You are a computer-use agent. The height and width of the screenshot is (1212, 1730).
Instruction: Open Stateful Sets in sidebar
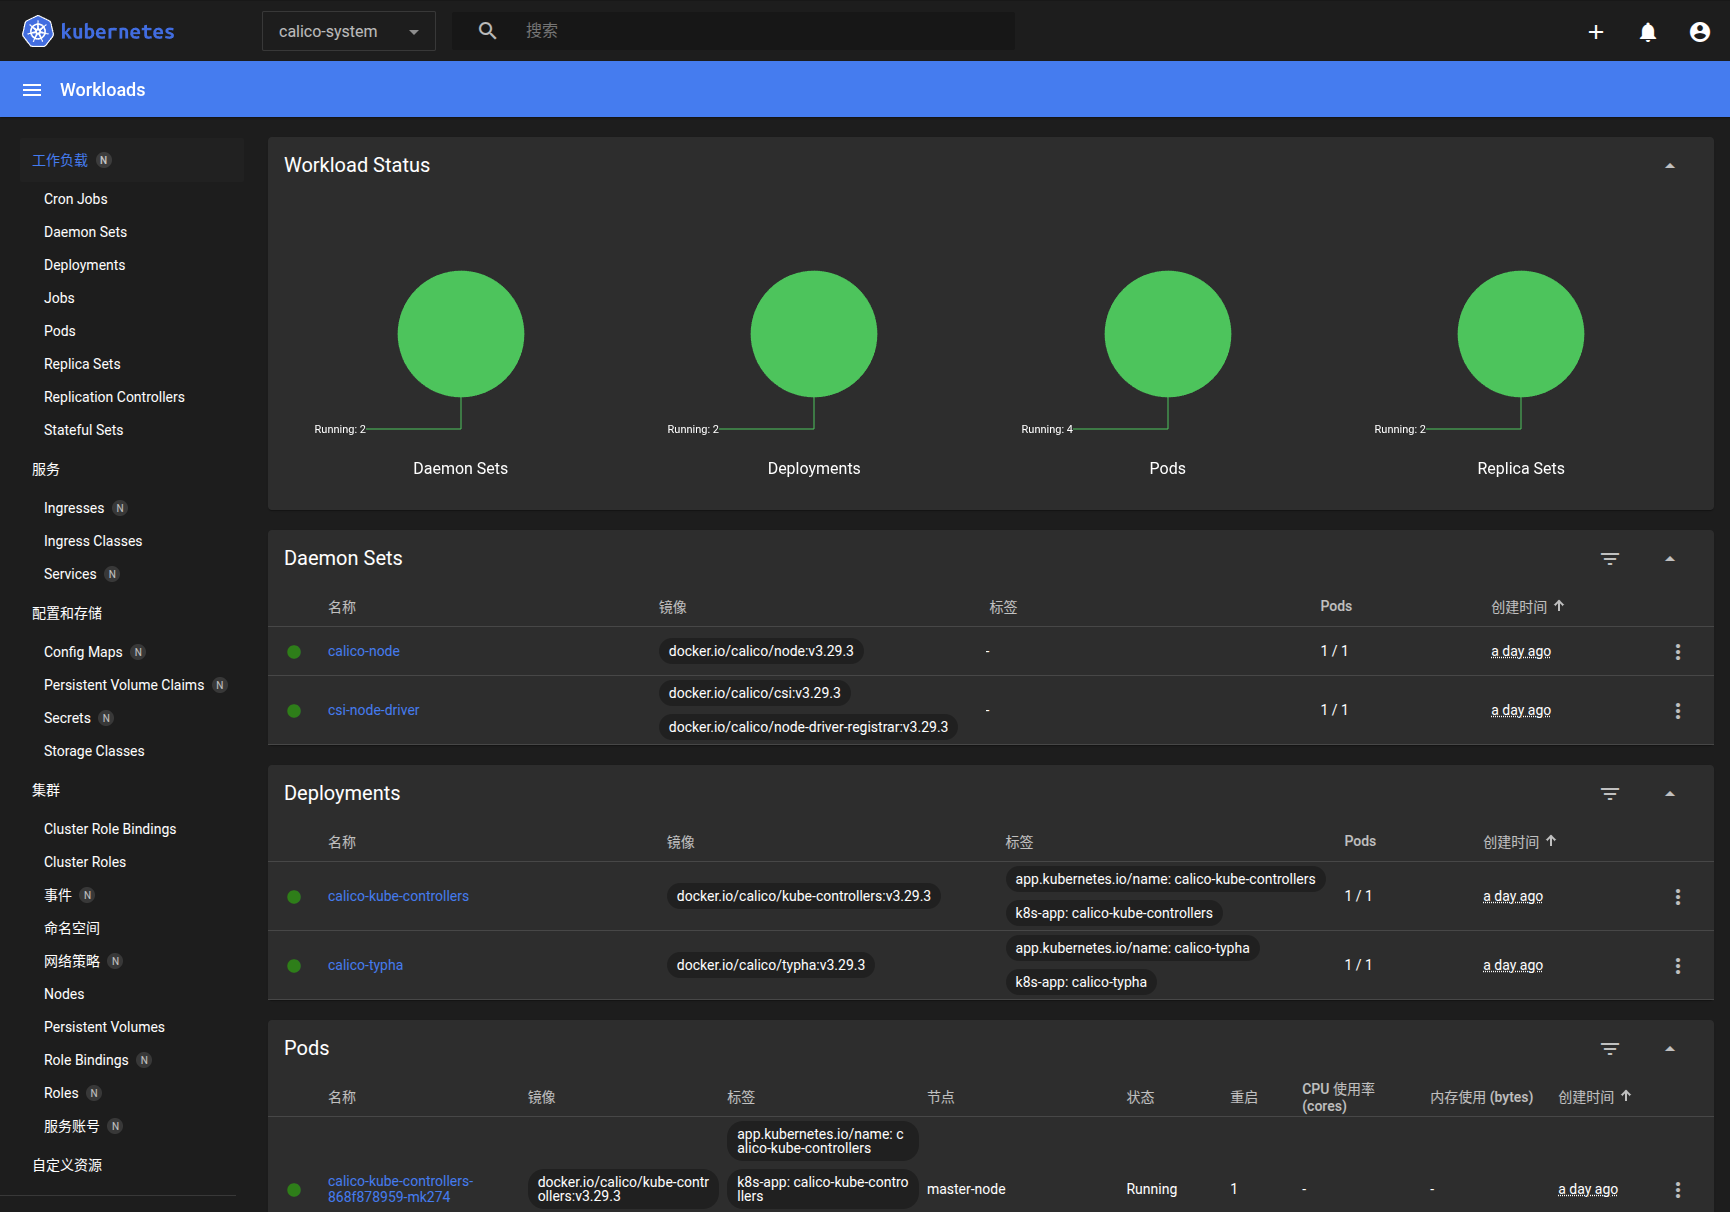(84, 430)
